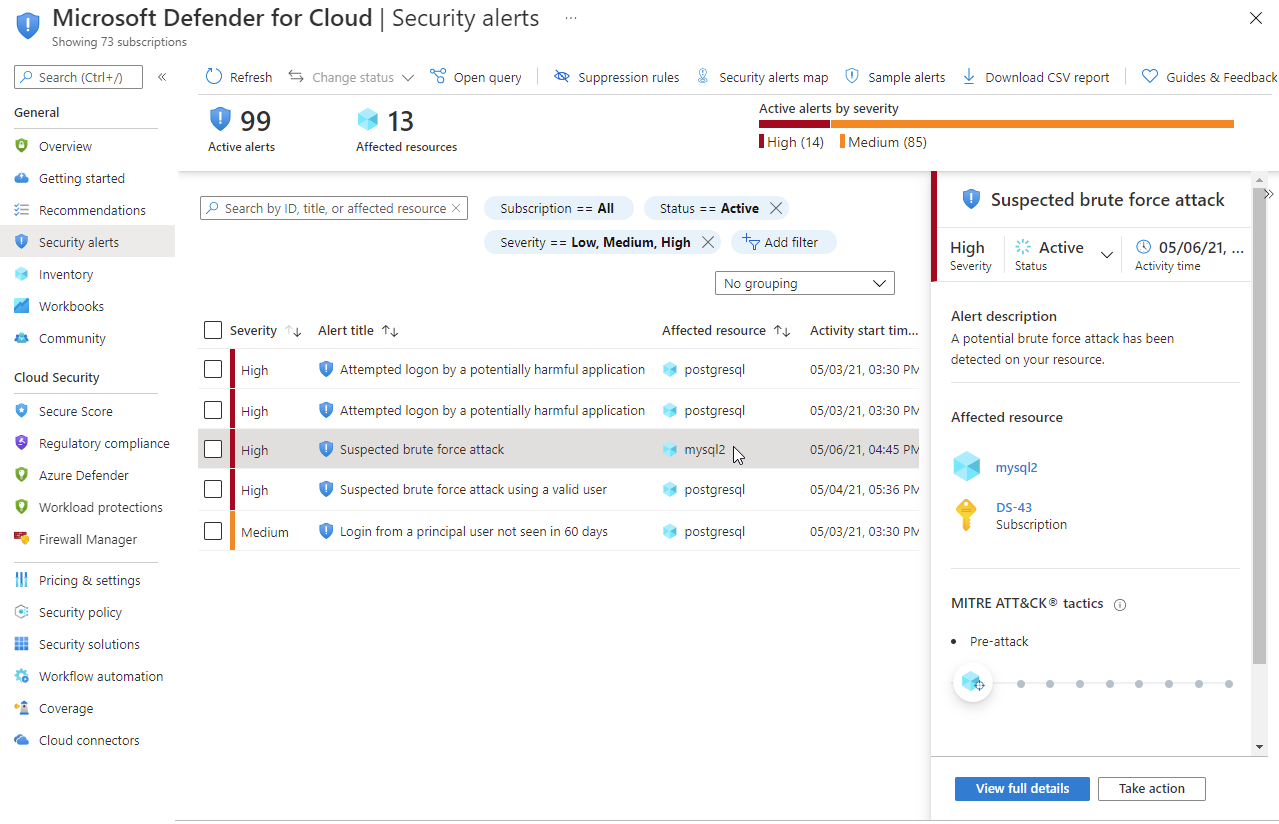Click the Subscription == All filter pill
This screenshot has height=824, width=1279.
(x=558, y=208)
